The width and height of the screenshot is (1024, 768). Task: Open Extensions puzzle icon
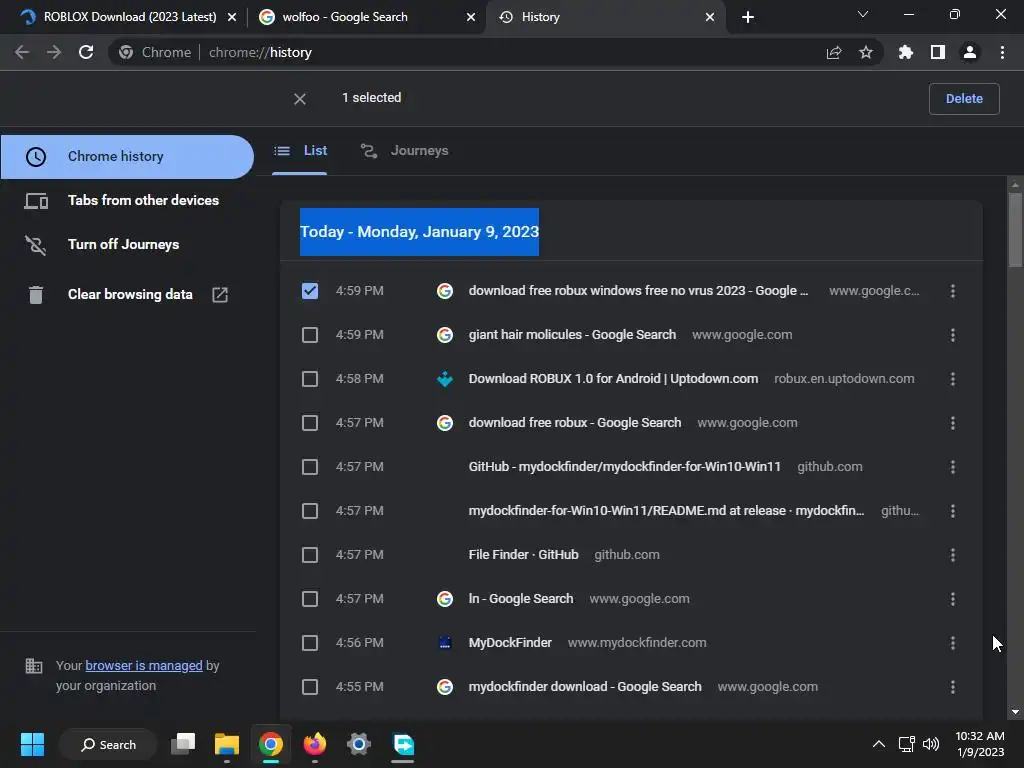[905, 52]
